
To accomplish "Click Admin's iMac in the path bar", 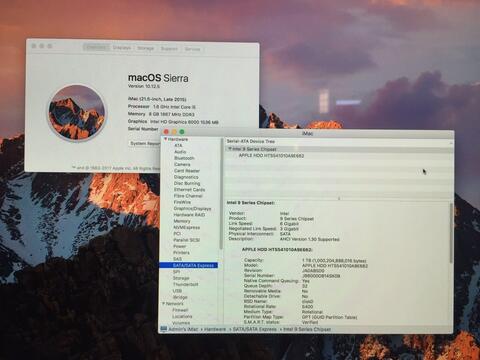I will click(183, 329).
